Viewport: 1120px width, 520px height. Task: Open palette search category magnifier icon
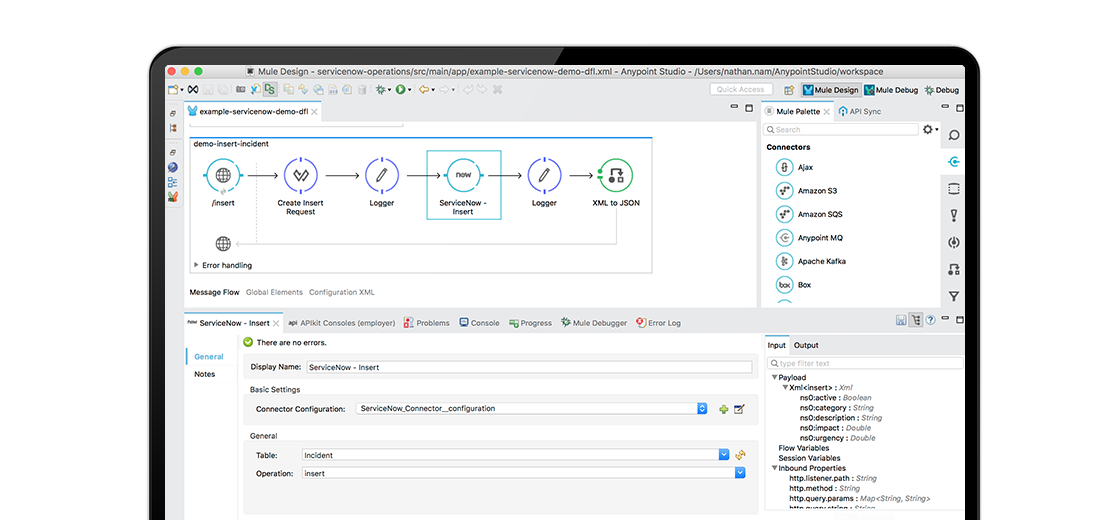[953, 136]
